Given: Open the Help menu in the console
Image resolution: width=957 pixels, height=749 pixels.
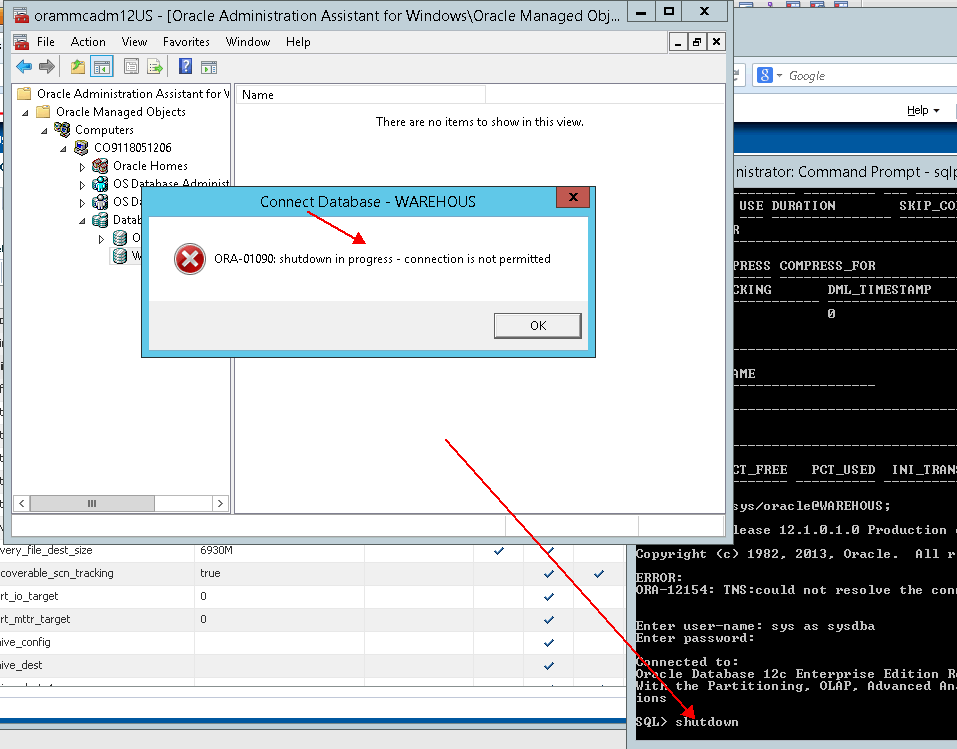Looking at the screenshot, I should coord(298,42).
